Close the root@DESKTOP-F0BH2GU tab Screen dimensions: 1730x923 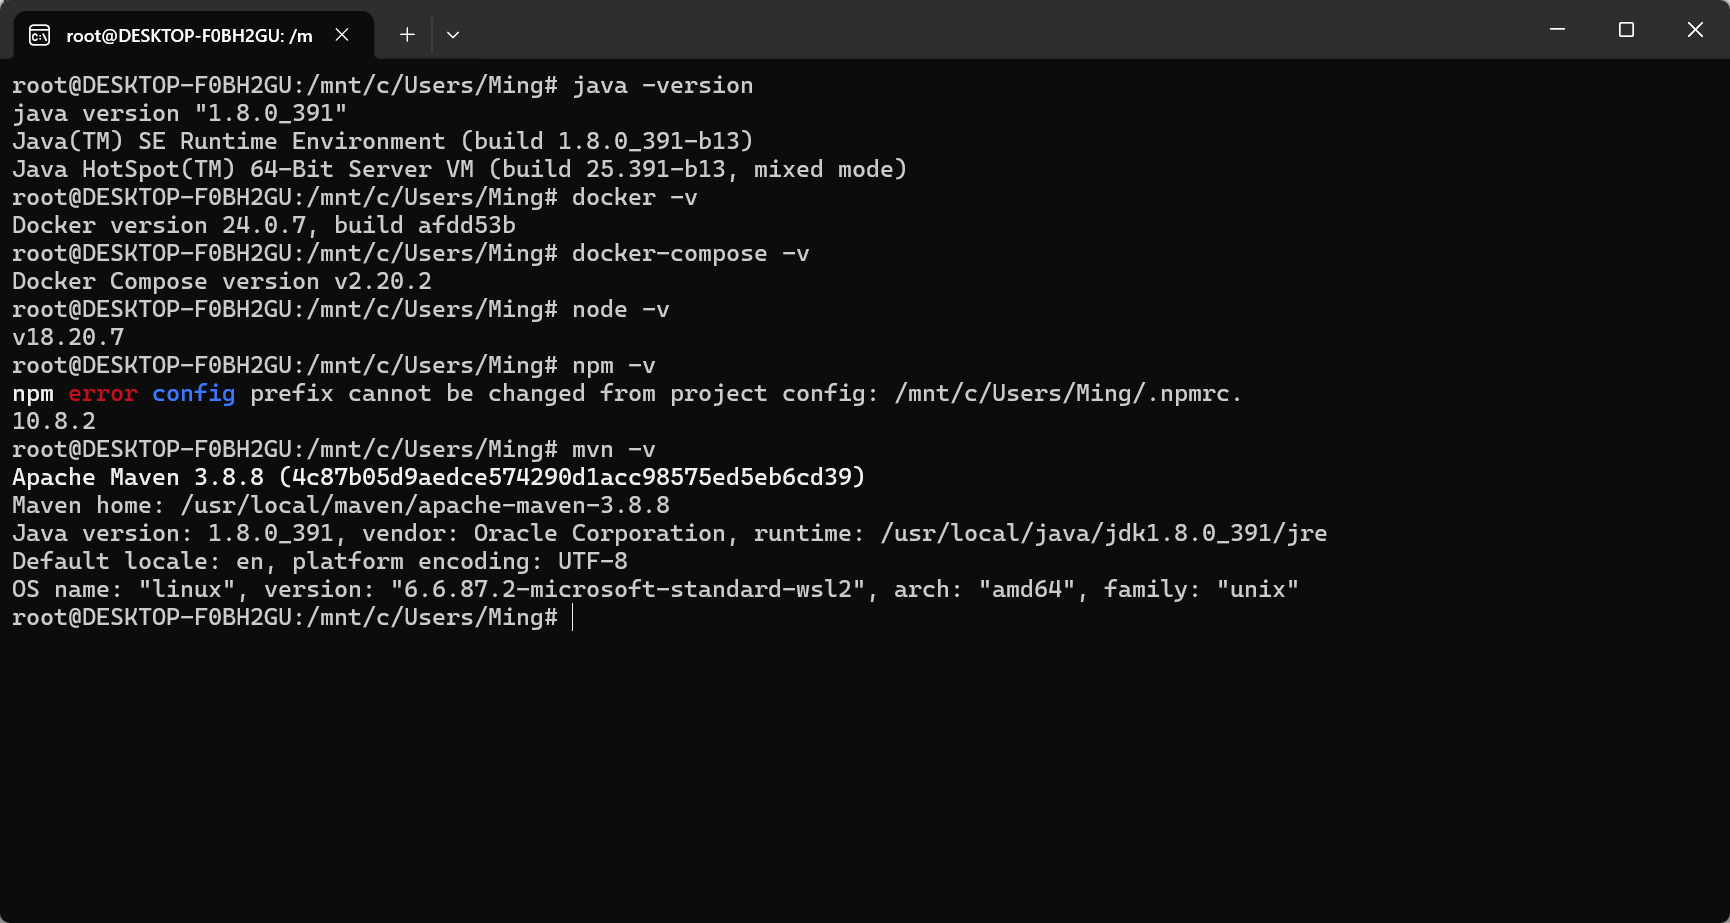(x=342, y=35)
